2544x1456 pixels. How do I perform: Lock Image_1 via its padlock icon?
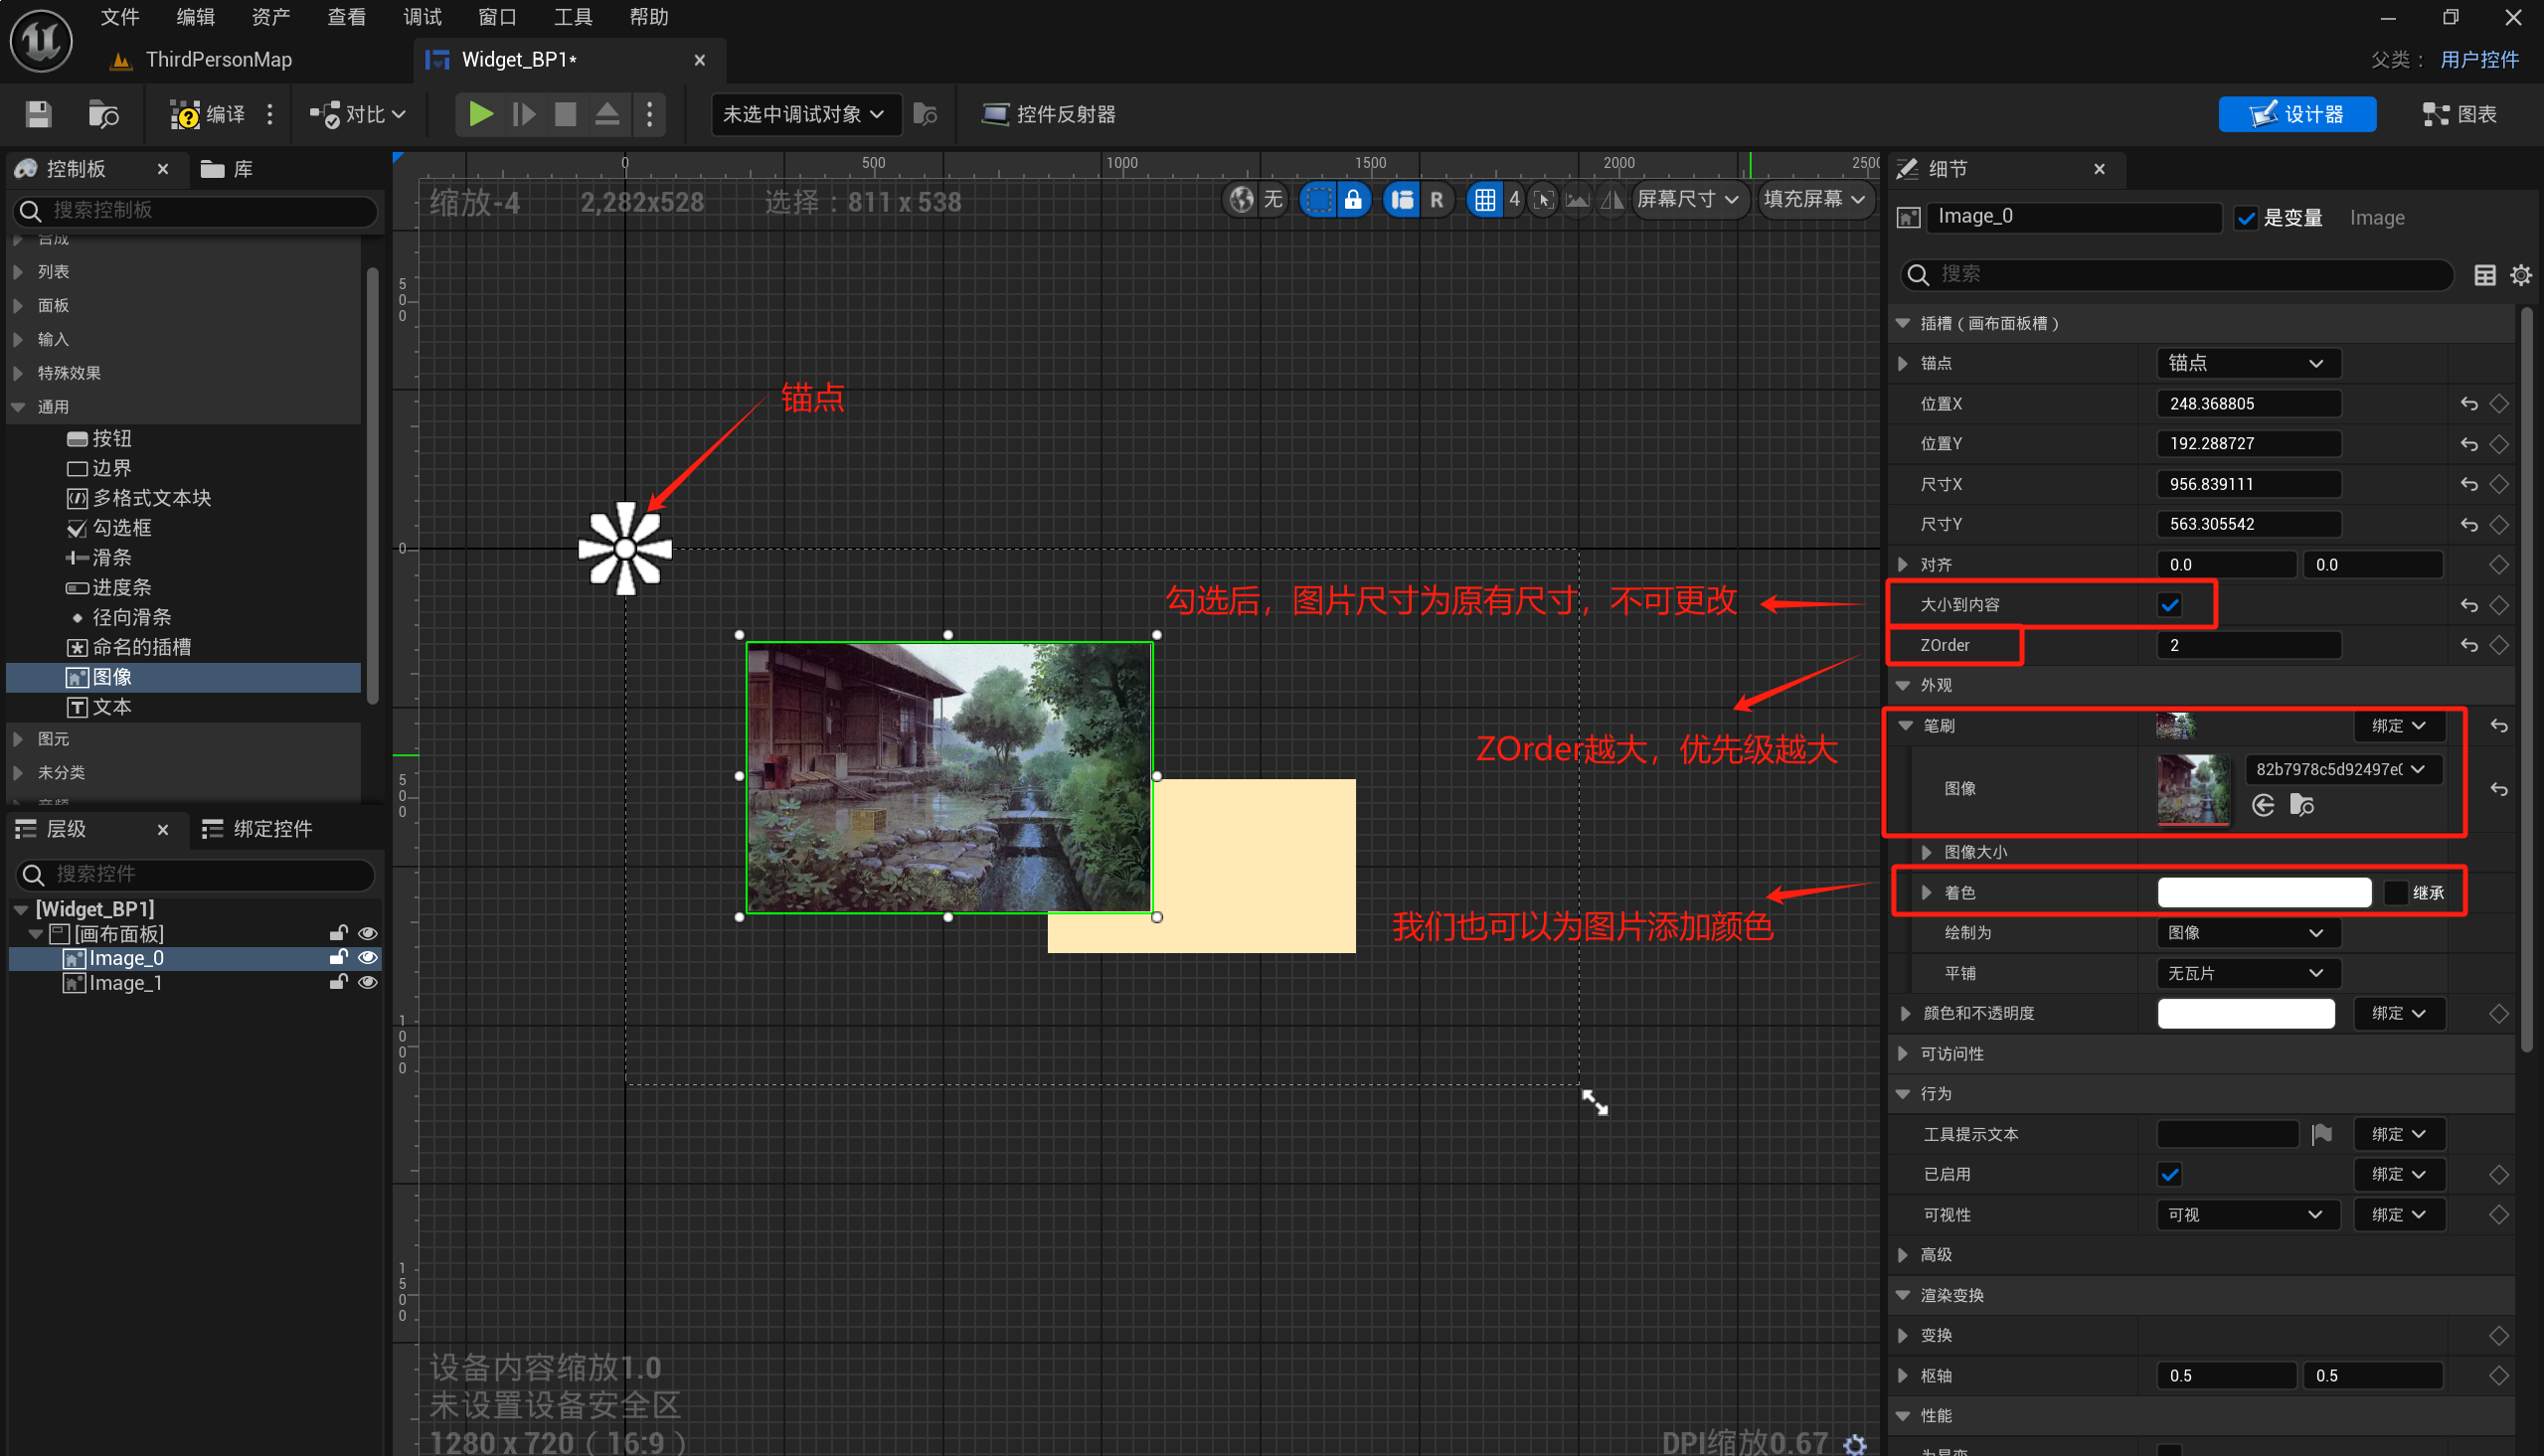(338, 983)
